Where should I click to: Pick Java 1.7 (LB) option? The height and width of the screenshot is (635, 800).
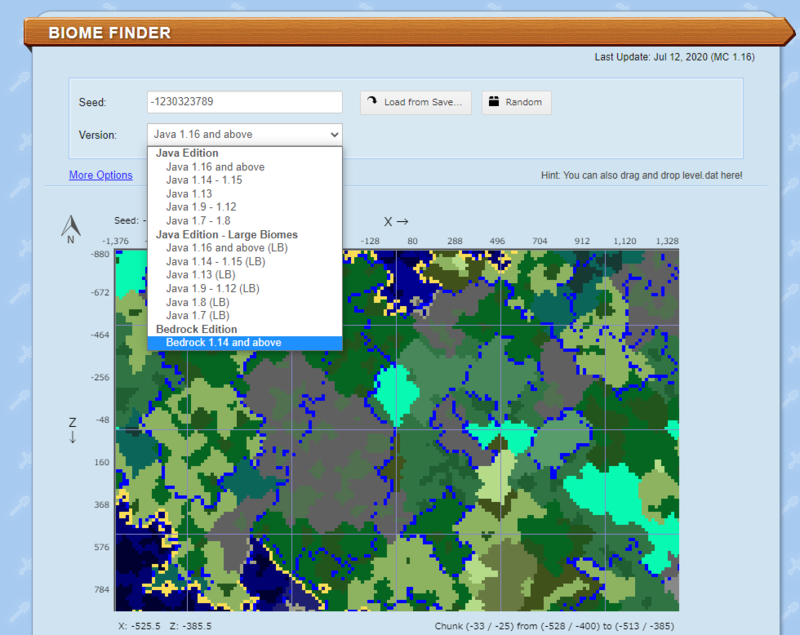pyautogui.click(x=245, y=316)
